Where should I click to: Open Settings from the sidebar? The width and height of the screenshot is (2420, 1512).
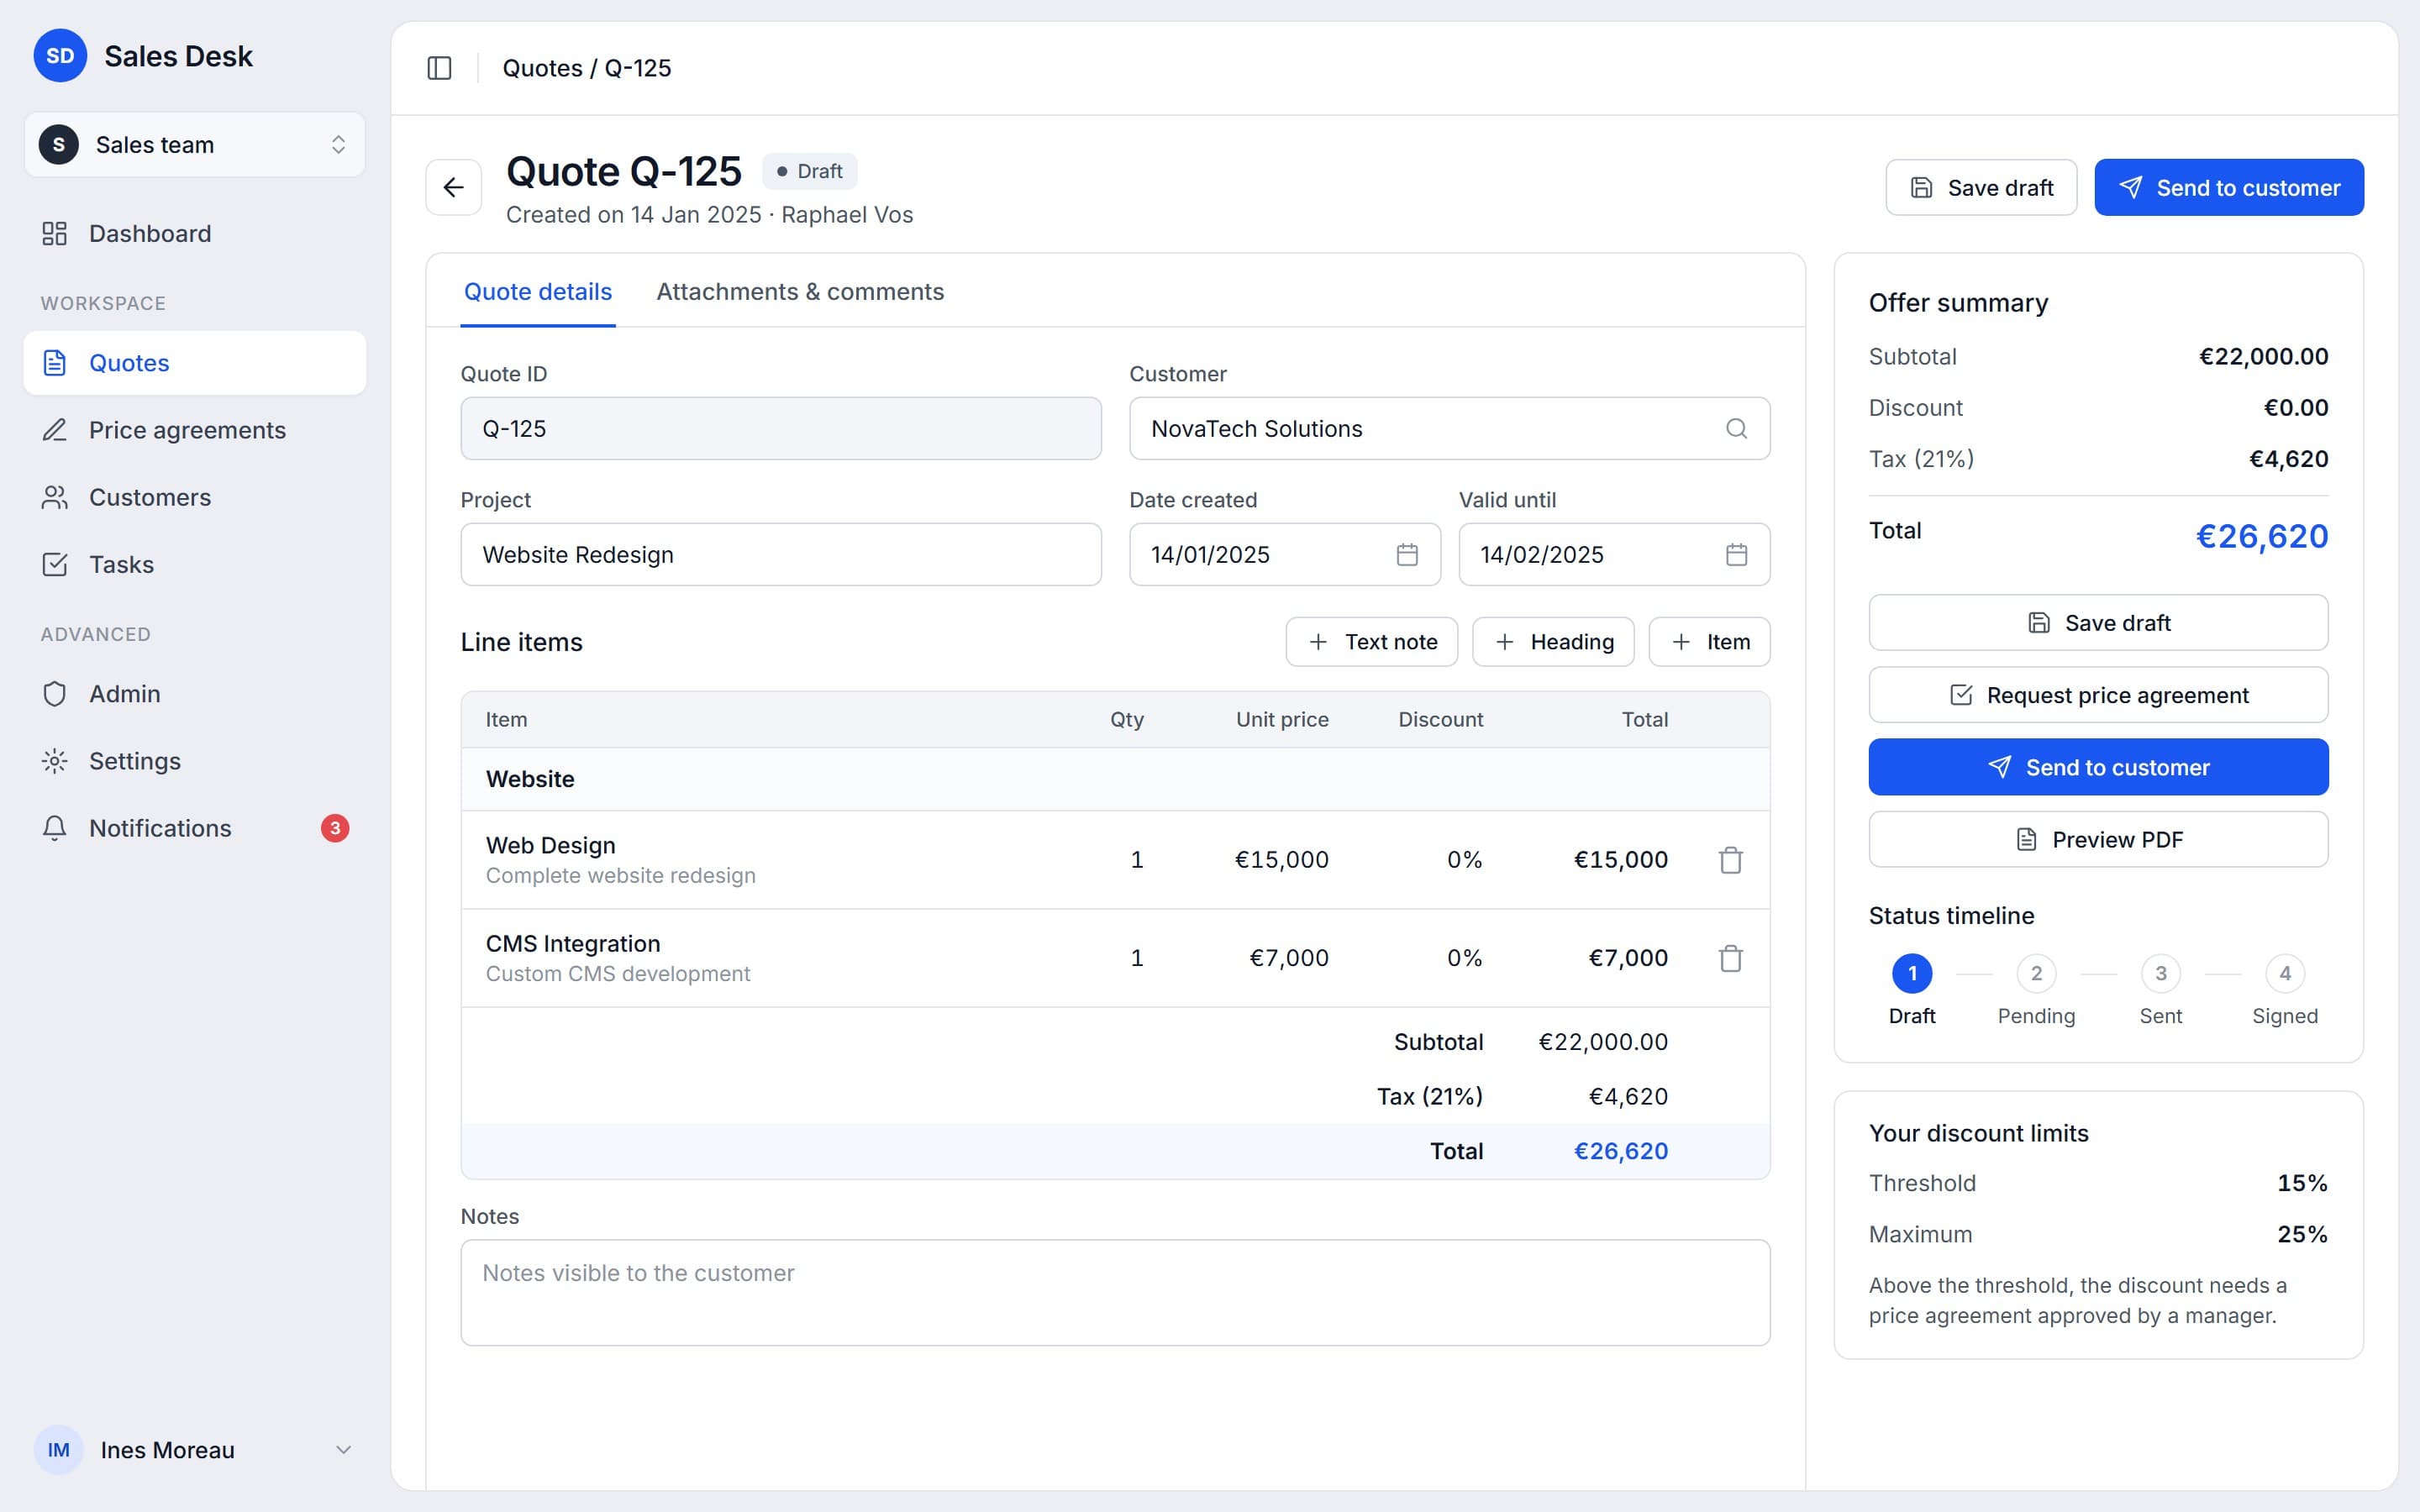195,761
